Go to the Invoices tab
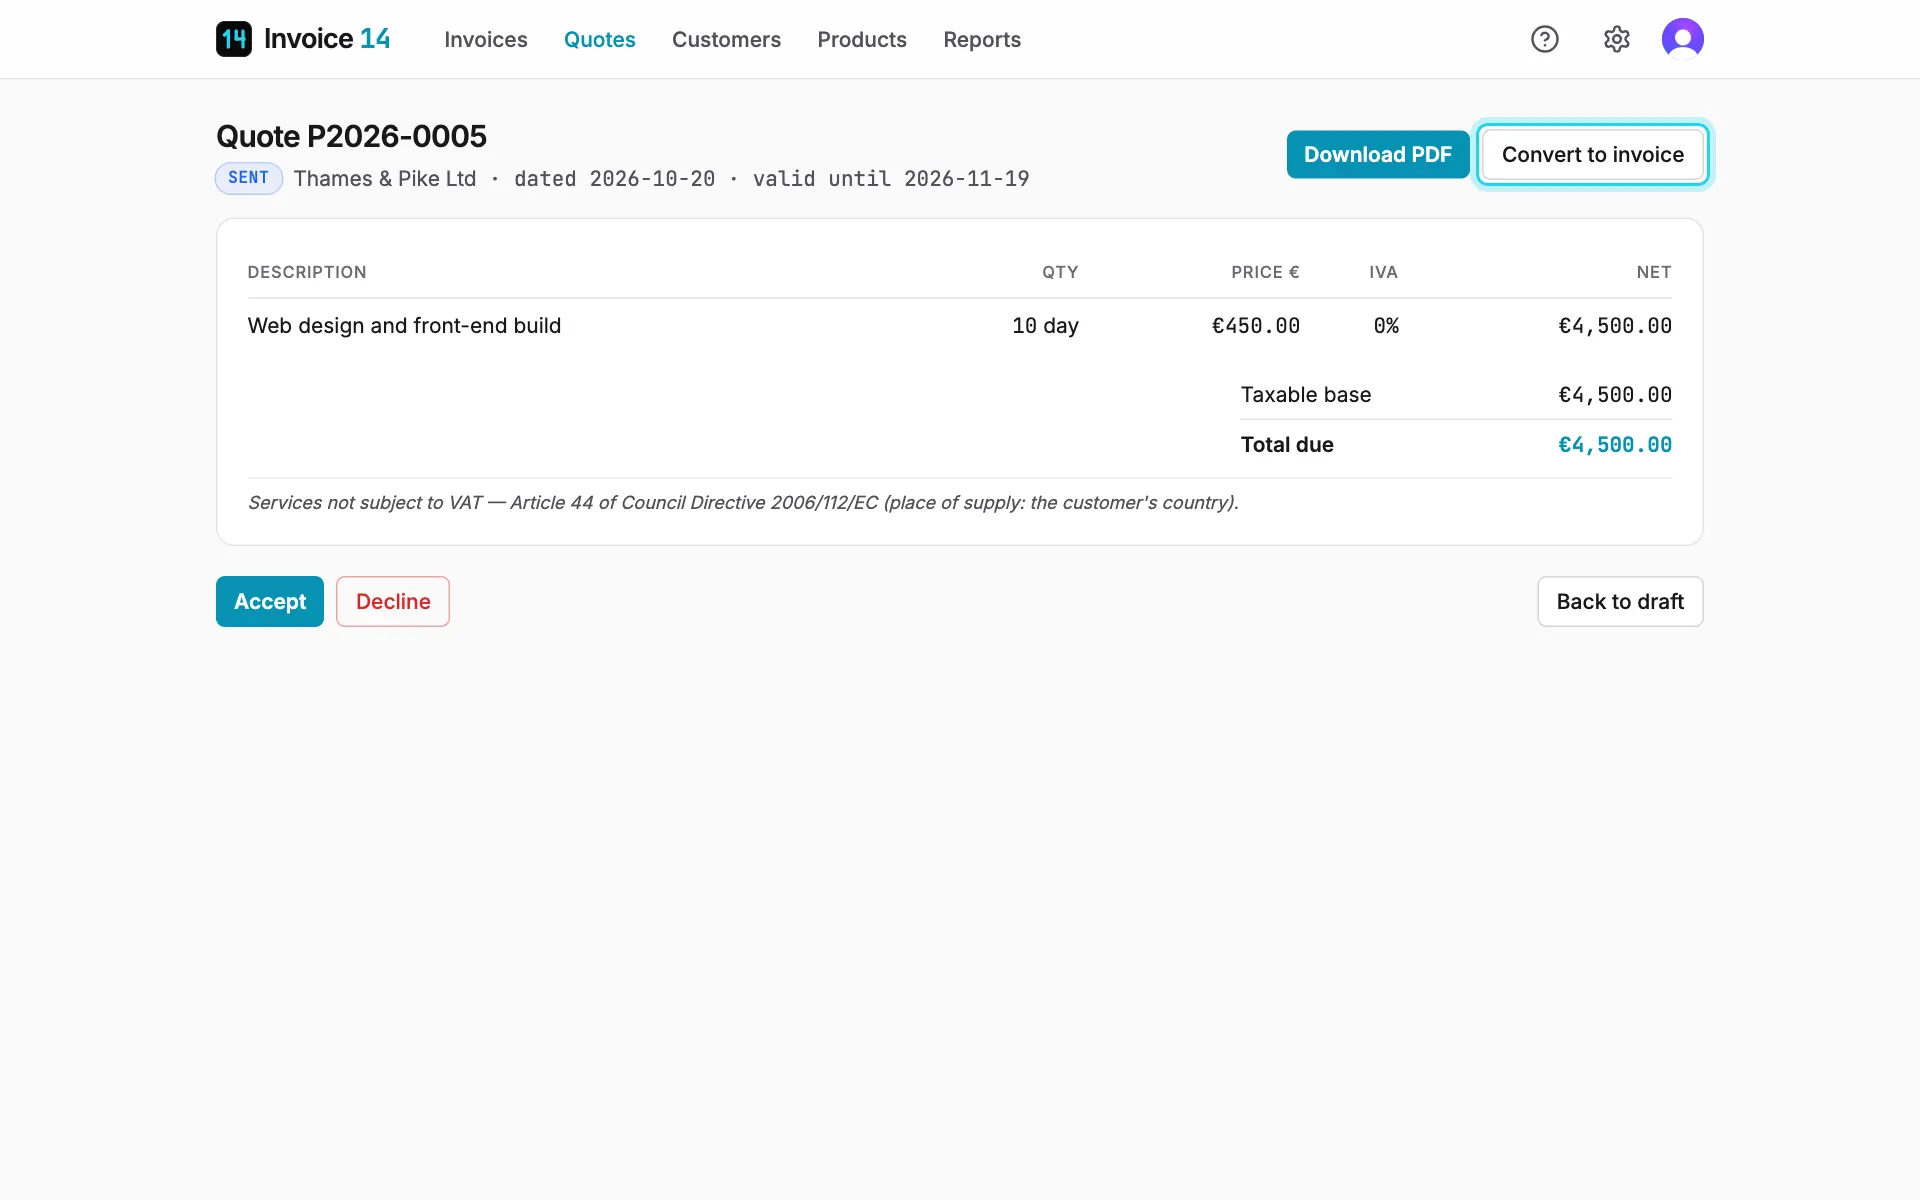This screenshot has width=1920, height=1200. click(x=486, y=39)
